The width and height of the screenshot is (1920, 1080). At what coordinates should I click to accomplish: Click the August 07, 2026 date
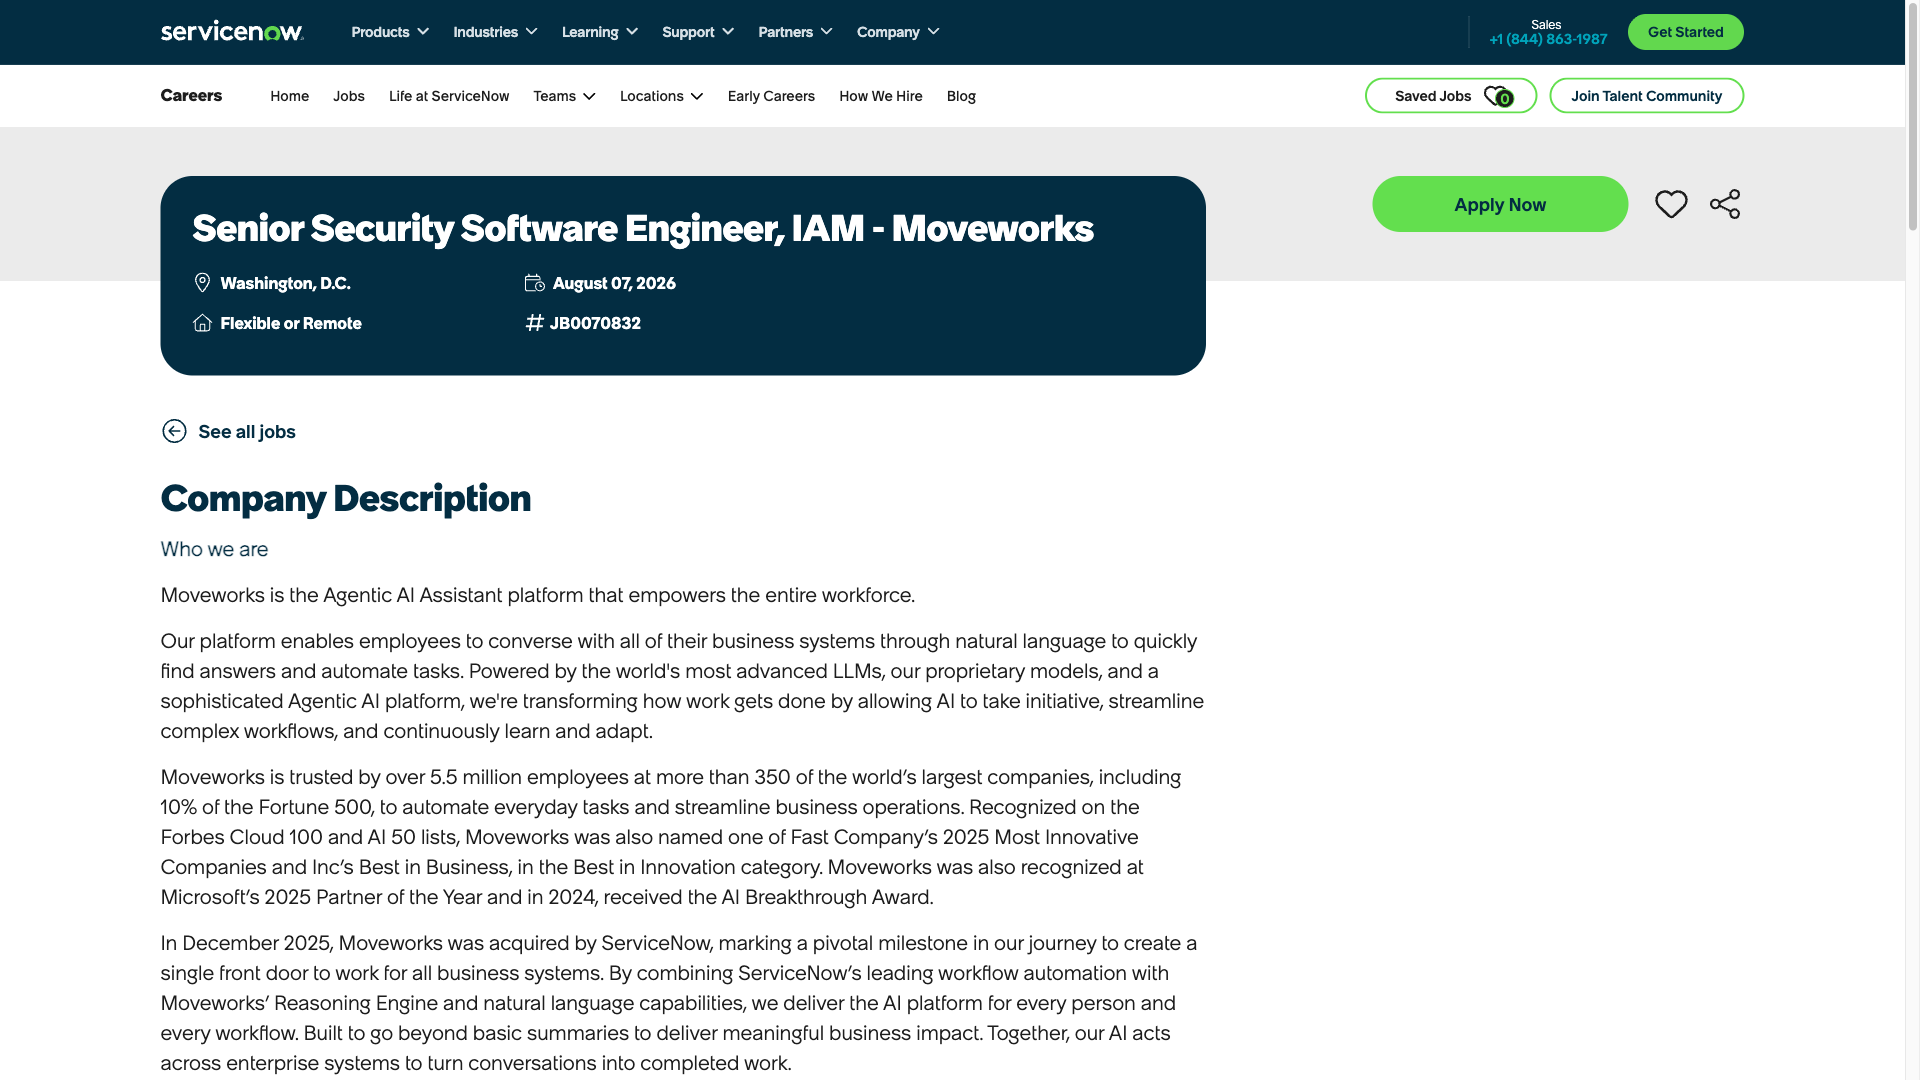[614, 283]
